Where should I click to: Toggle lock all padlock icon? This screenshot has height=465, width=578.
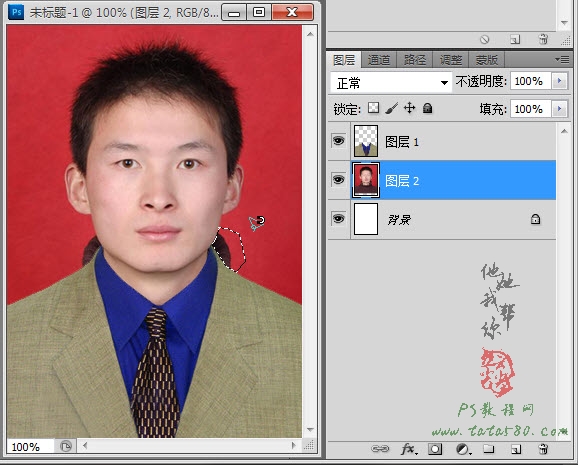(x=427, y=108)
